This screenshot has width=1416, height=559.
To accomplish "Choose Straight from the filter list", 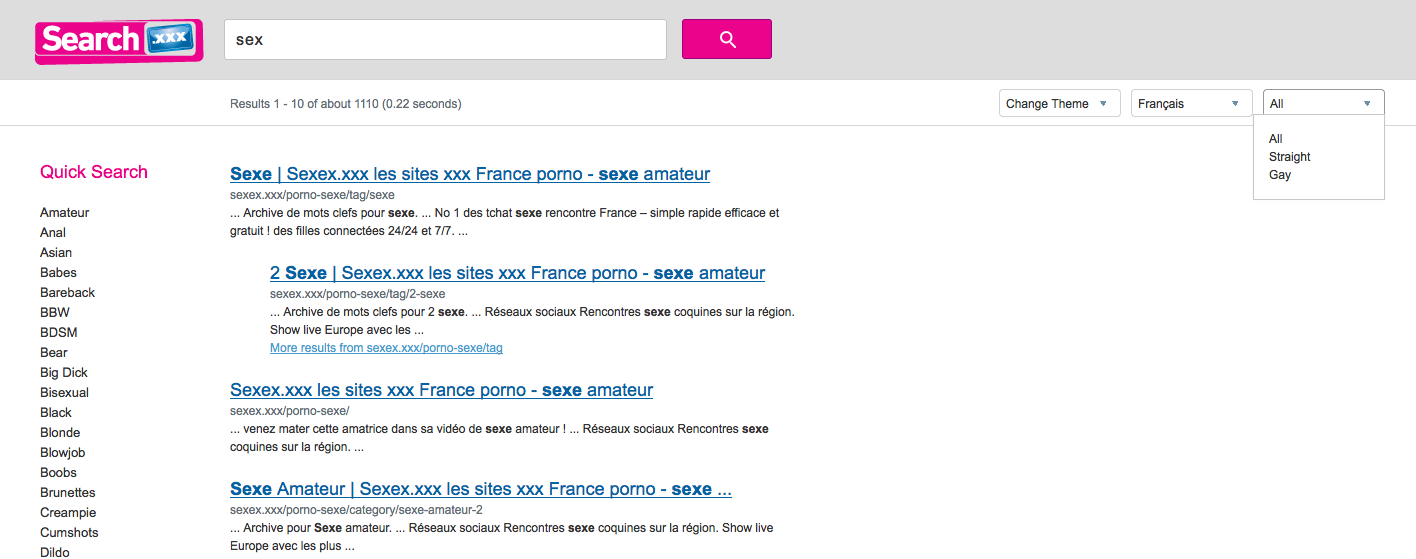I will coord(1289,157).
